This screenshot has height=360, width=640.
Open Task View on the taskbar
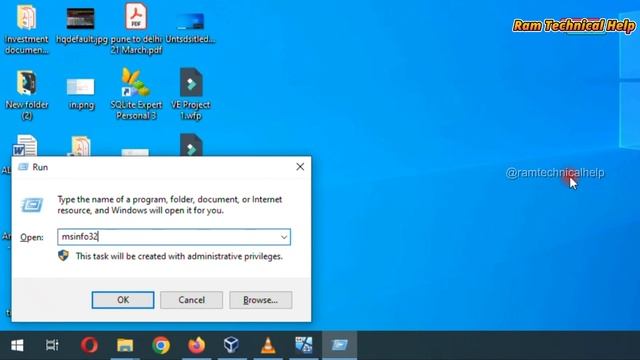coord(52,346)
